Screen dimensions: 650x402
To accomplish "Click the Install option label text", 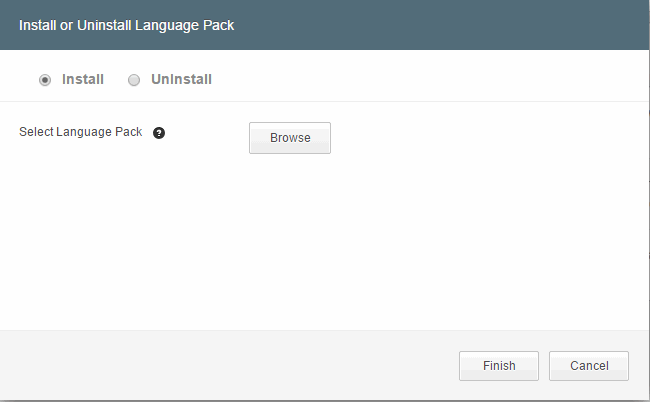I will [x=83, y=79].
